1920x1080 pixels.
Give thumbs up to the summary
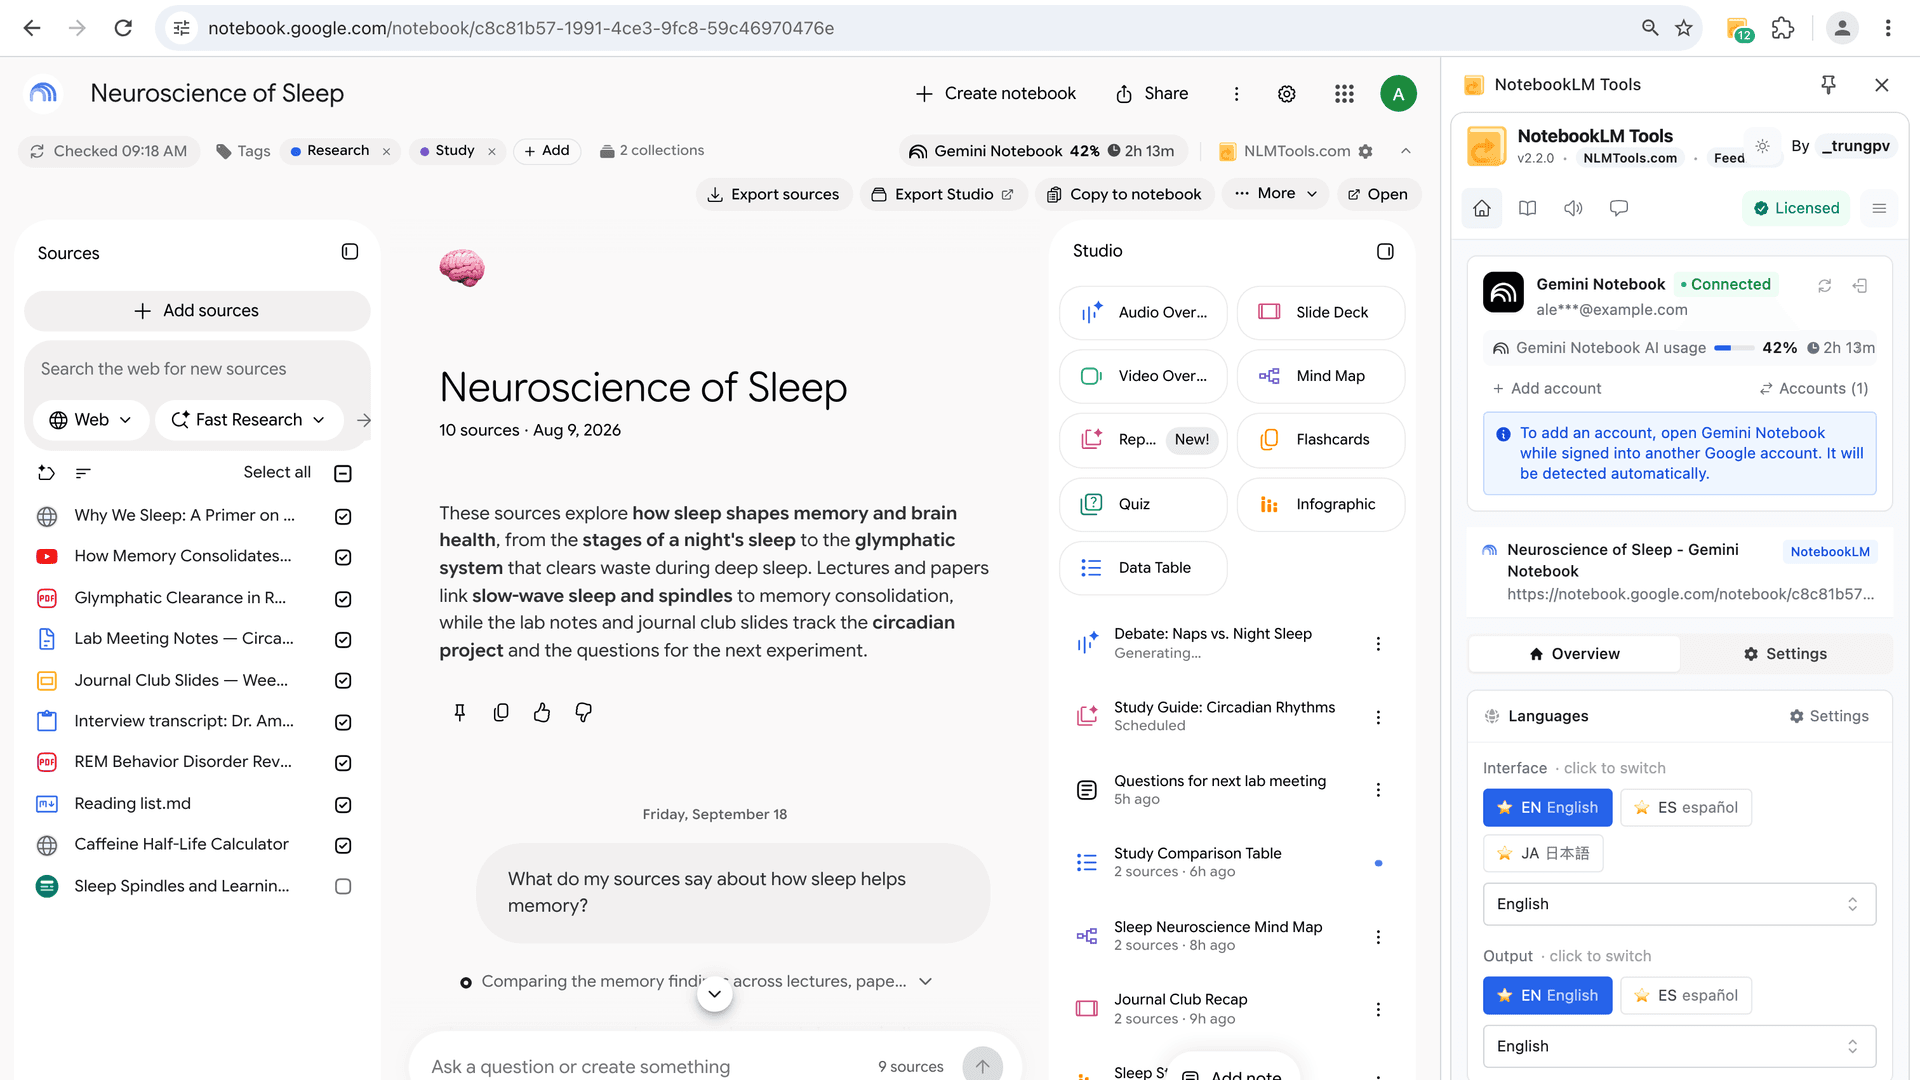(x=542, y=712)
